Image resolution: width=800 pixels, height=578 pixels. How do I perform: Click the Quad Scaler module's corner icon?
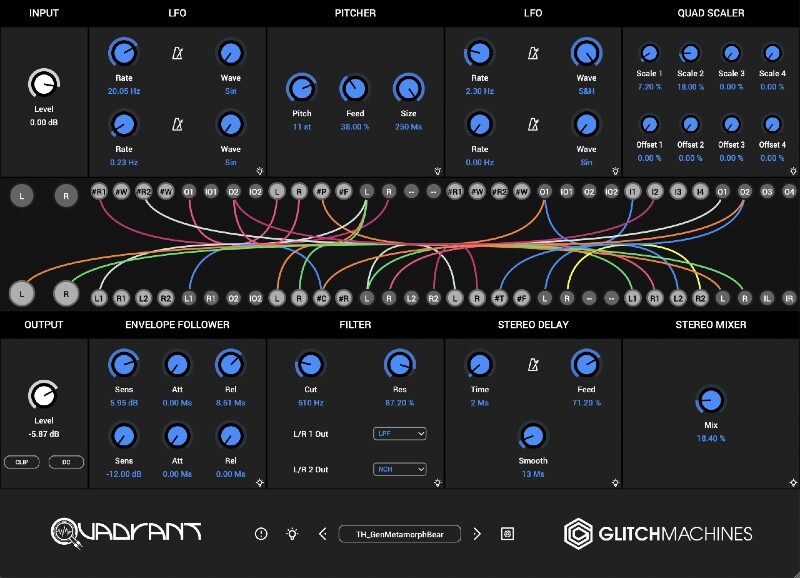[x=792, y=171]
